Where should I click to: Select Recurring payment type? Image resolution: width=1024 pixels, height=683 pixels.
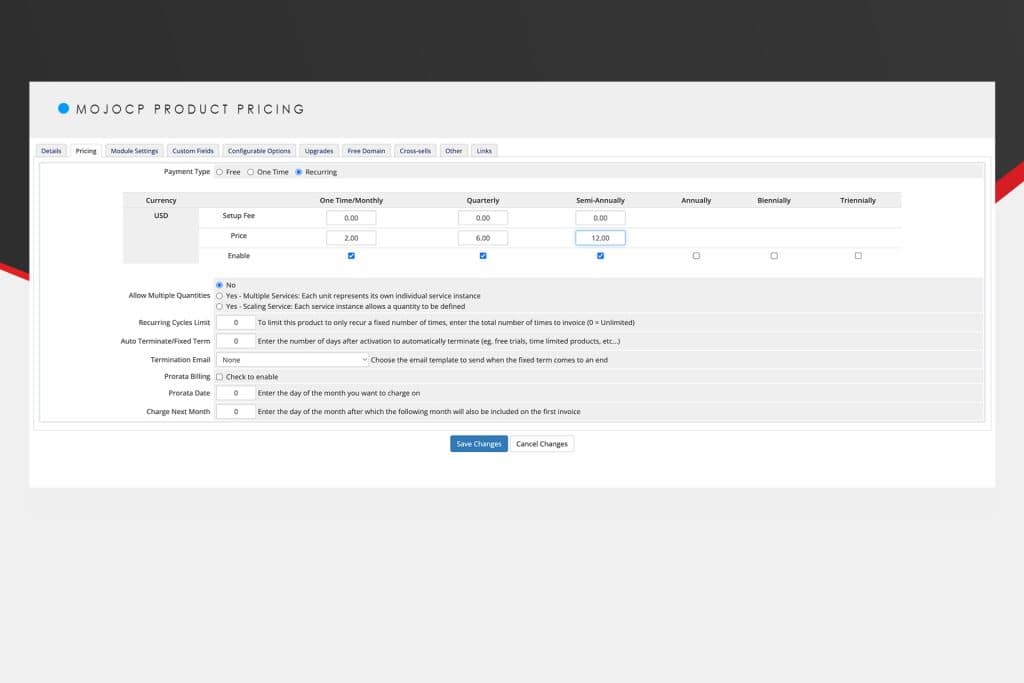[x=298, y=172]
